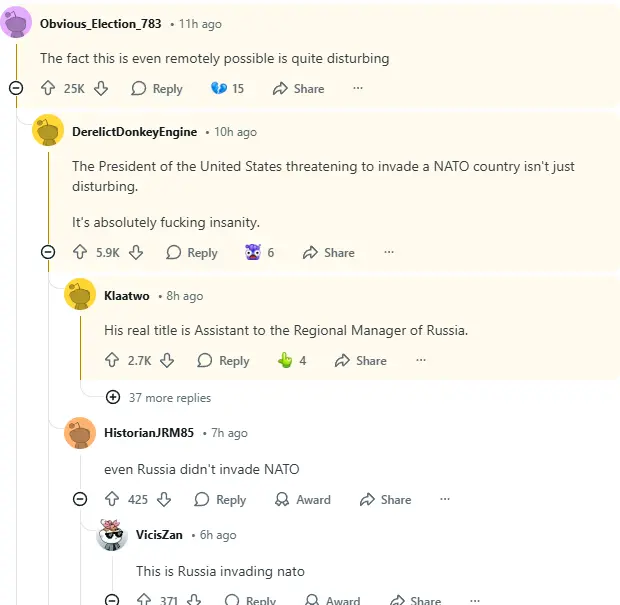
Task: Collapse DerelictDonkeyEngine's reply thread
Action: 48,252
